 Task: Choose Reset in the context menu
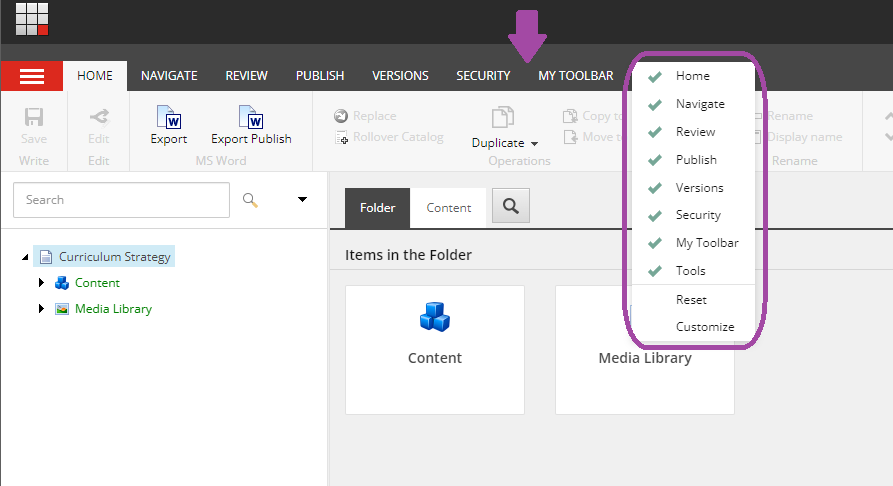[x=693, y=300]
